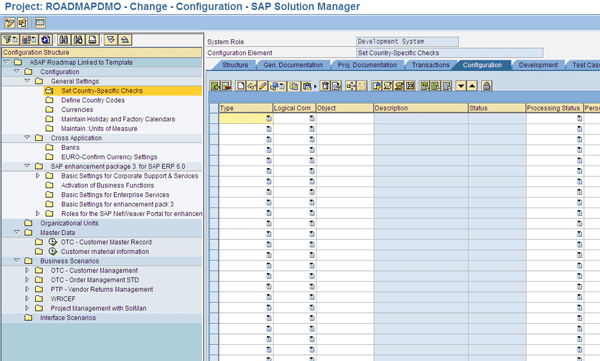600x361 pixels.
Task: Click the printer icon in tree toolbar
Action: click(93, 39)
